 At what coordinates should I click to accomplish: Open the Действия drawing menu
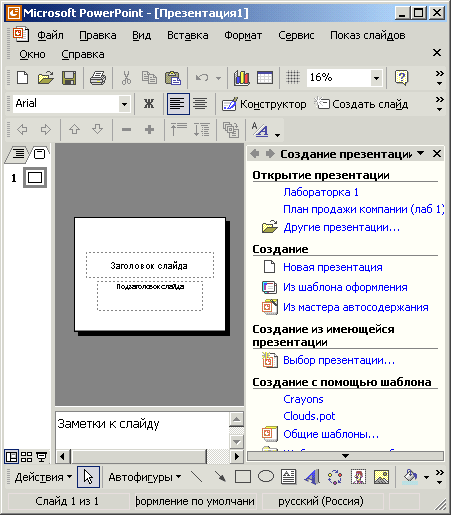[x=43, y=477]
